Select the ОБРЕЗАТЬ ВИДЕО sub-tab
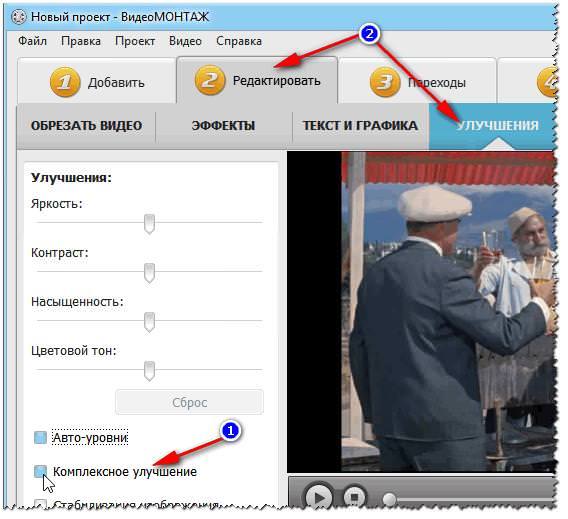 point(87,126)
